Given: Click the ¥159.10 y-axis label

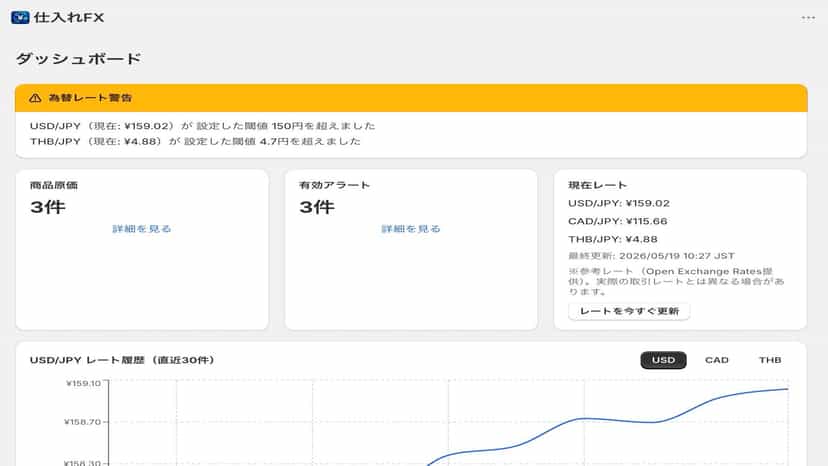Looking at the screenshot, I should tap(83, 383).
